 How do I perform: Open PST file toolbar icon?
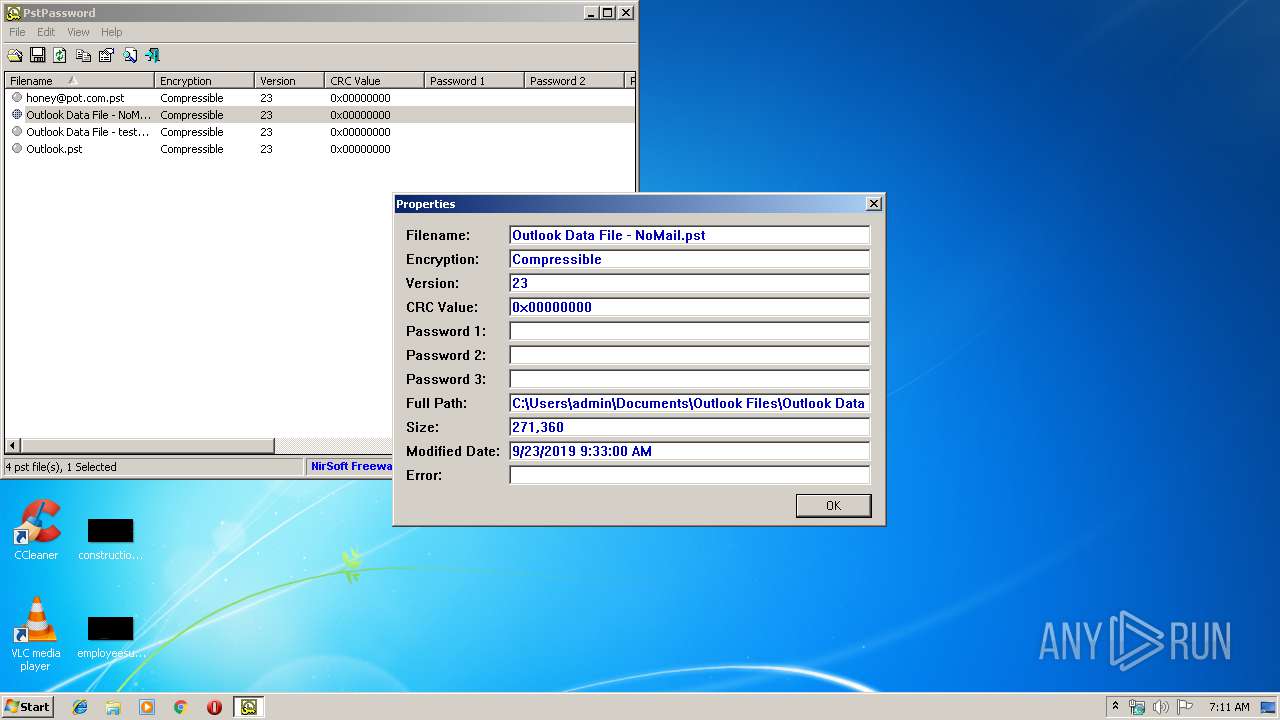click(15, 55)
